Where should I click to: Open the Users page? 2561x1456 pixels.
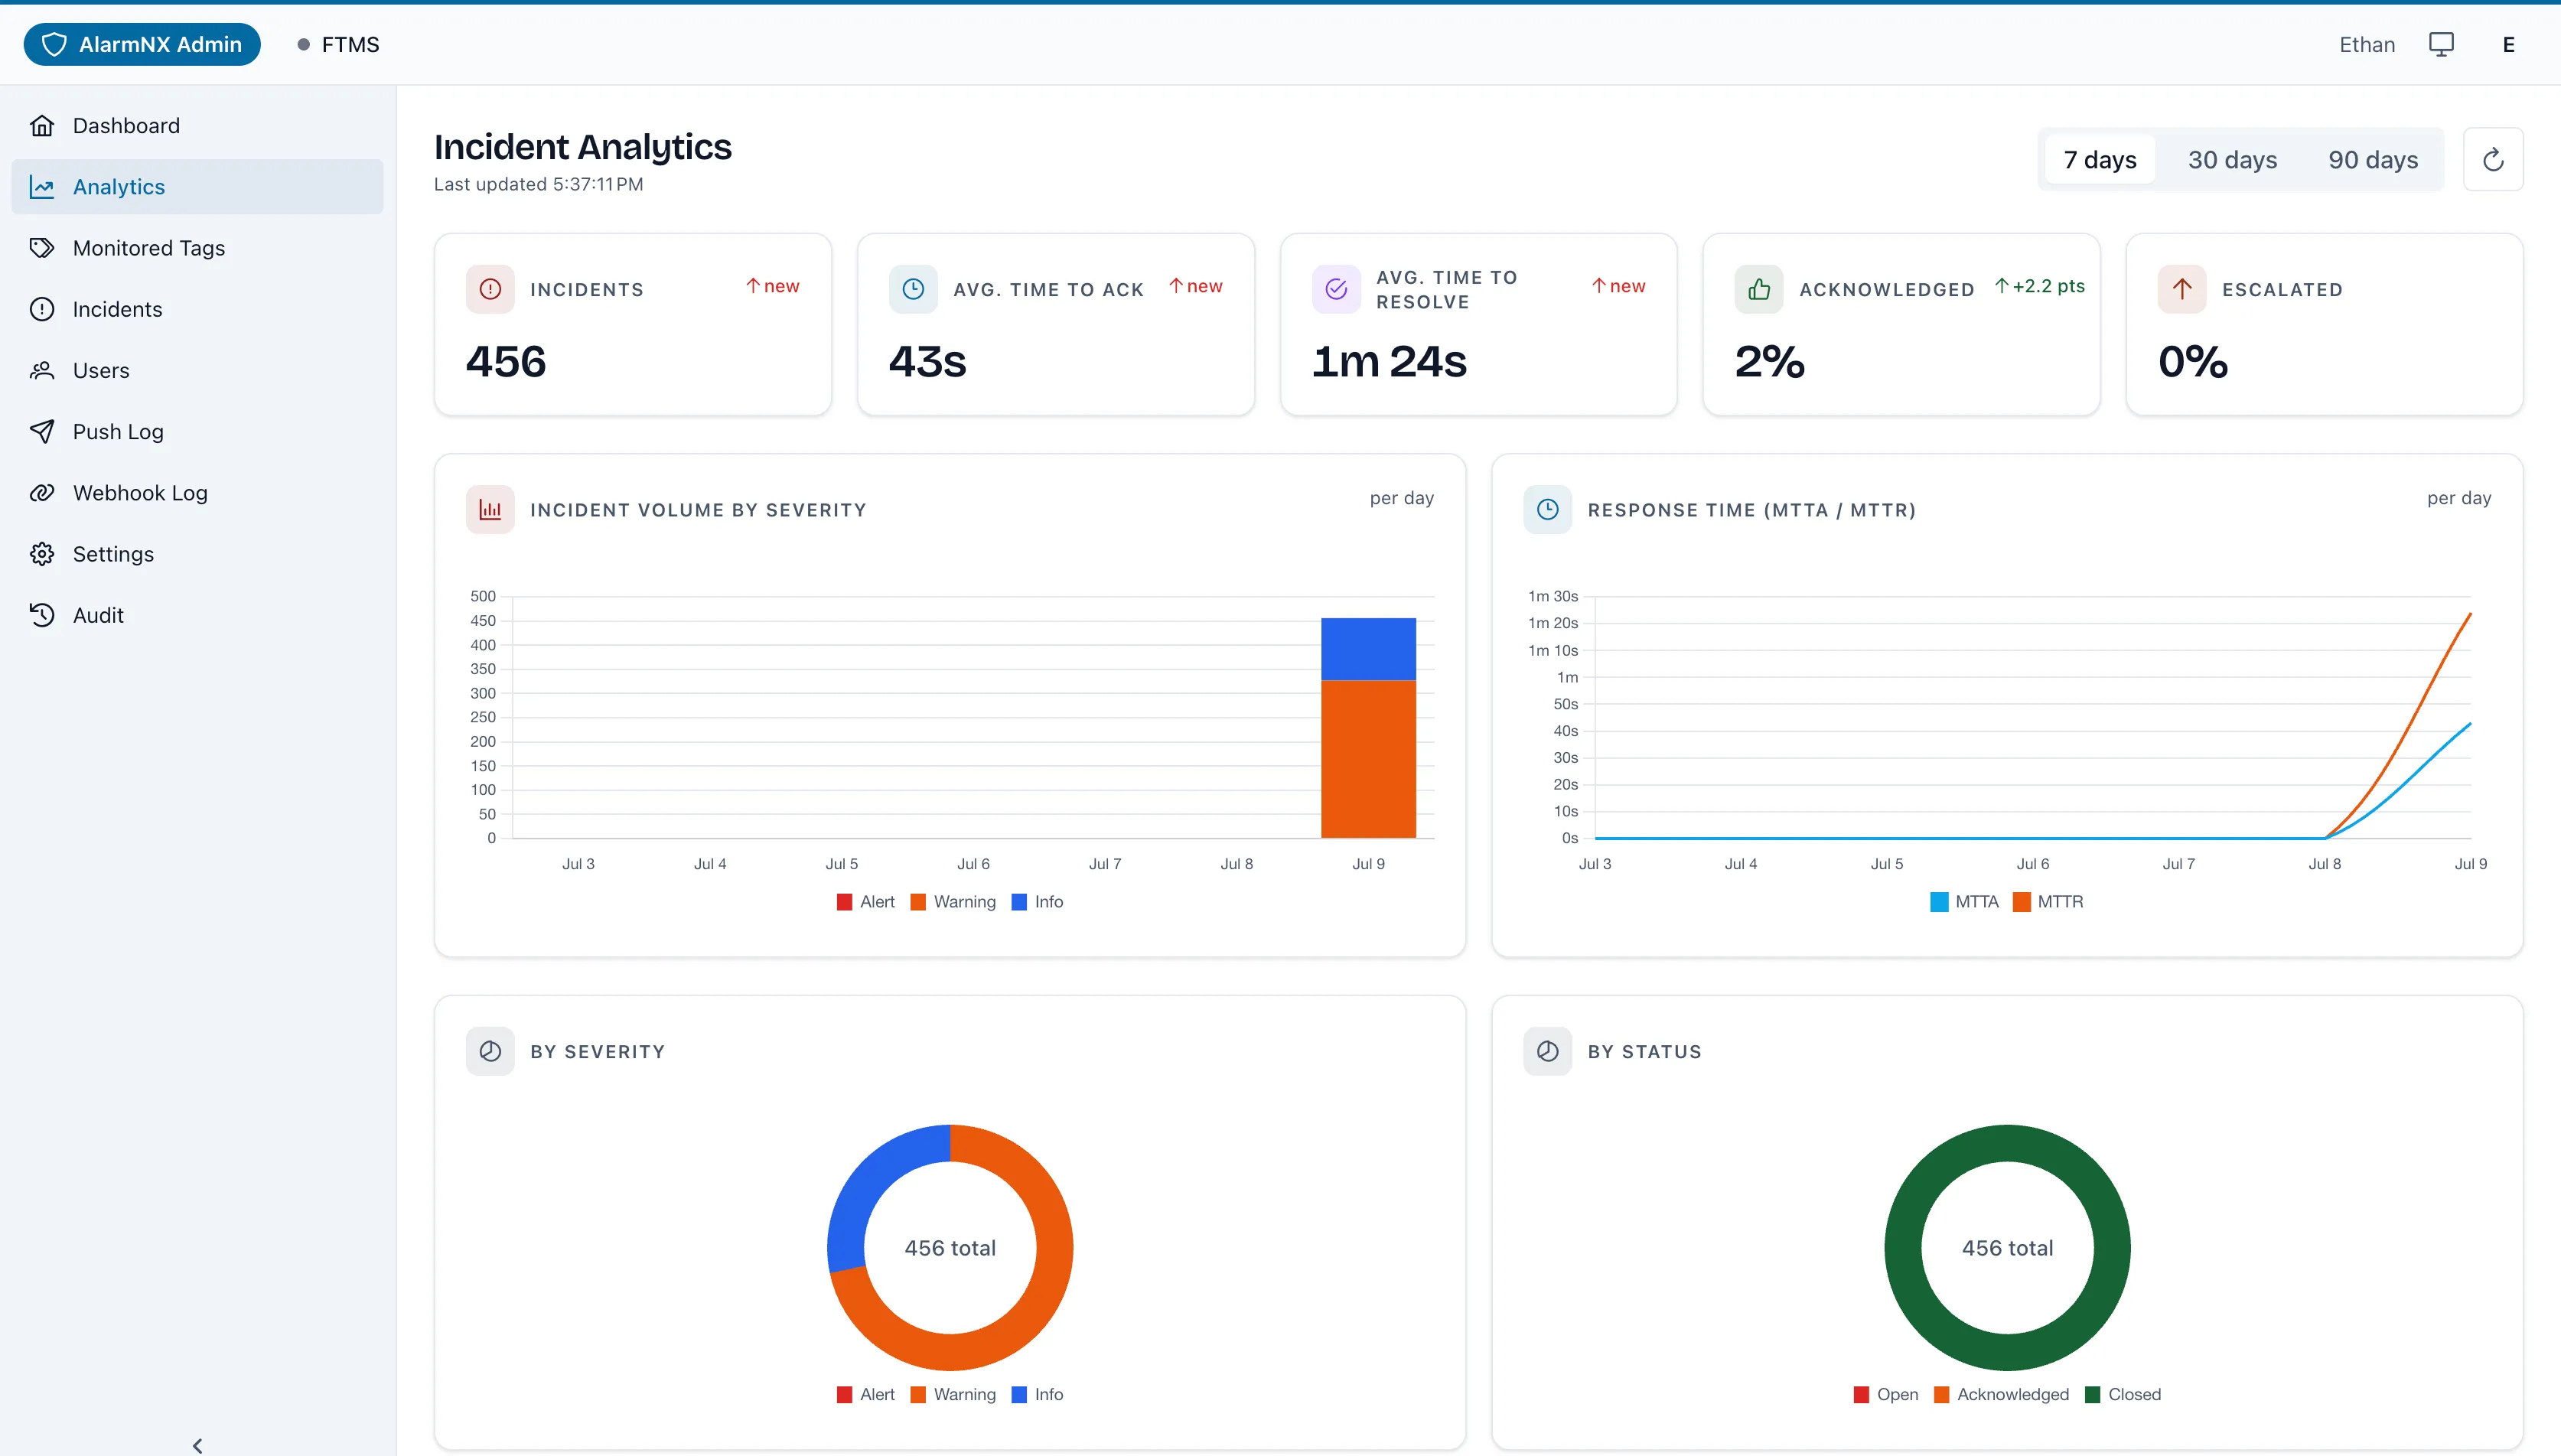click(197, 370)
